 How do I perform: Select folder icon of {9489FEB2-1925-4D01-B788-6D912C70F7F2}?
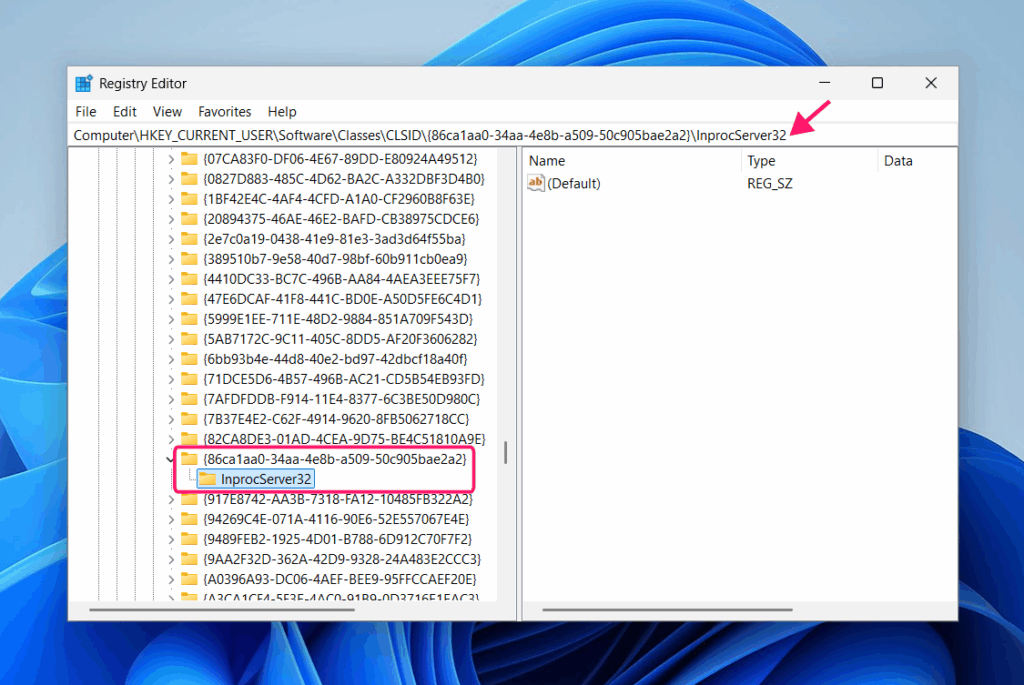[x=189, y=539]
